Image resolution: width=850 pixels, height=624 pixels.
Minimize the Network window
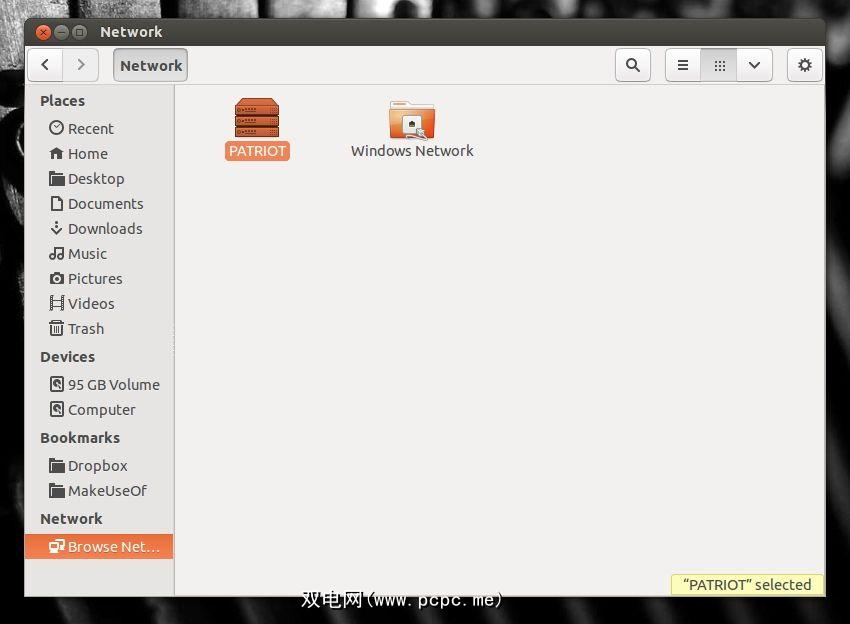(x=61, y=33)
